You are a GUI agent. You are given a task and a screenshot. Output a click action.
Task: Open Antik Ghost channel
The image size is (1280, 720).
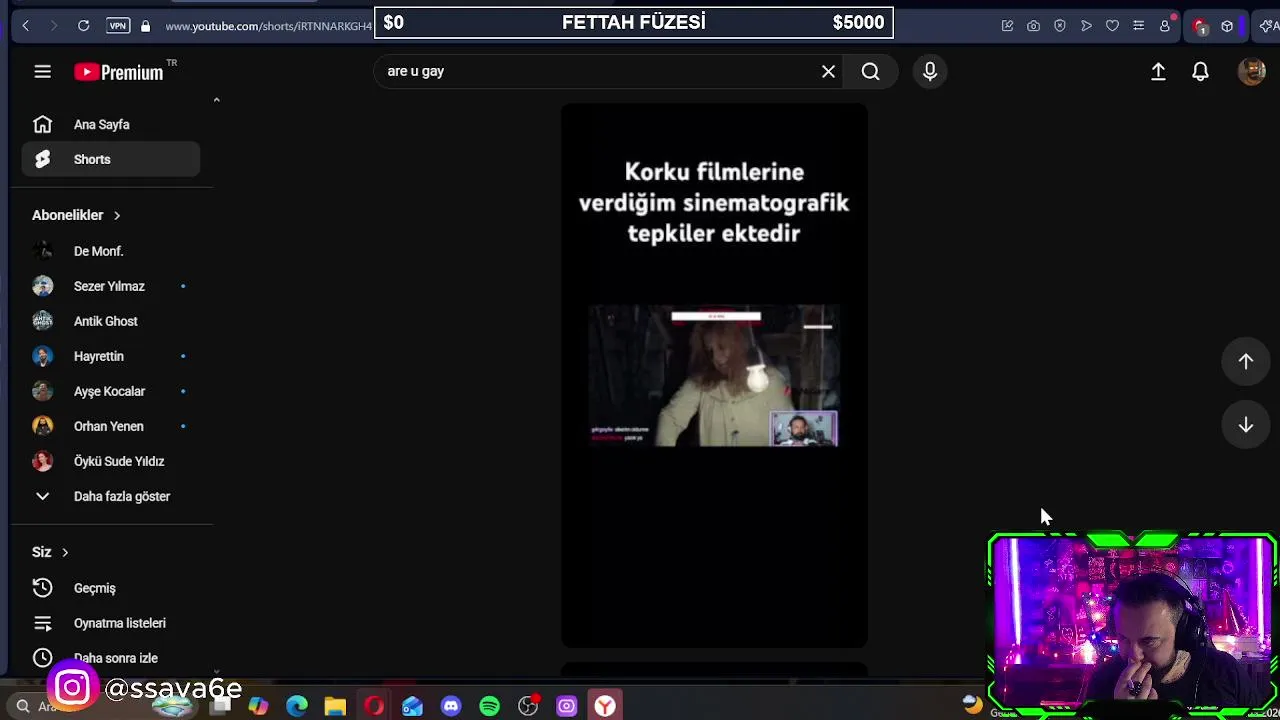tap(110, 321)
